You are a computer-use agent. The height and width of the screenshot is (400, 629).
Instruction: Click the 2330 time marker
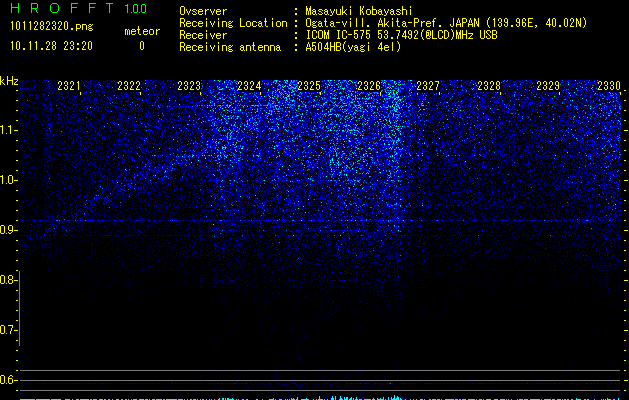pyautogui.click(x=609, y=86)
